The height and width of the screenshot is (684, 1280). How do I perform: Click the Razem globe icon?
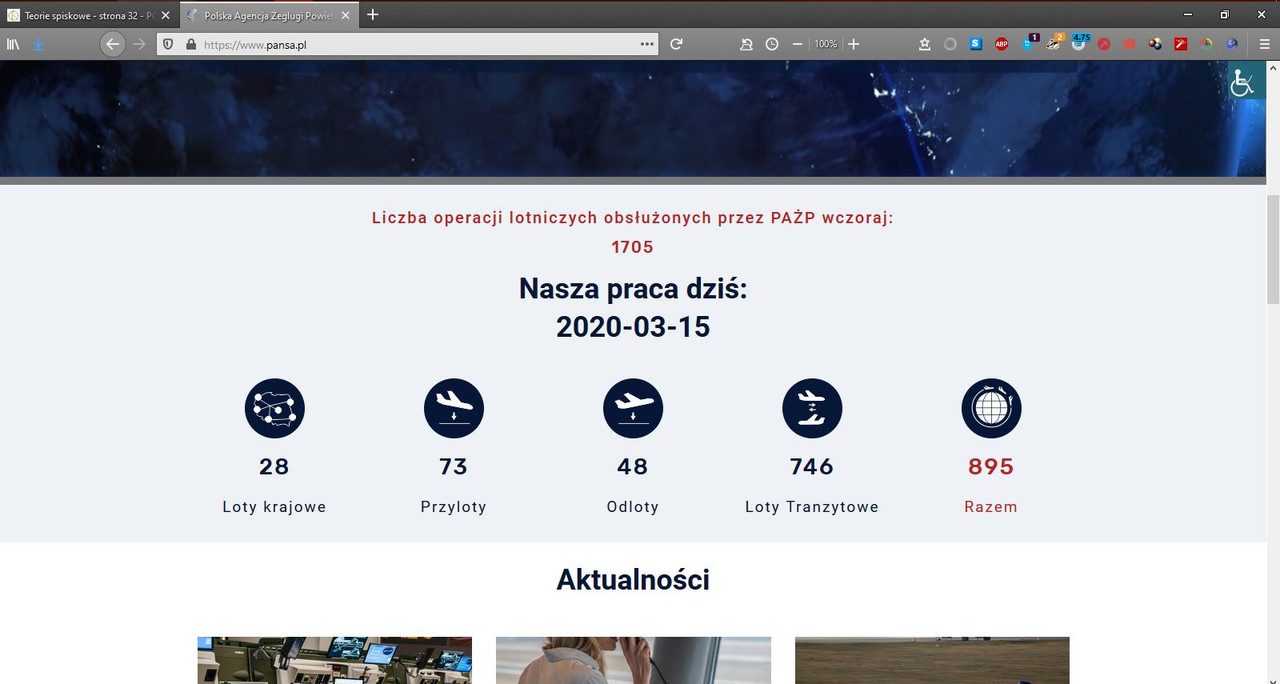coord(991,408)
